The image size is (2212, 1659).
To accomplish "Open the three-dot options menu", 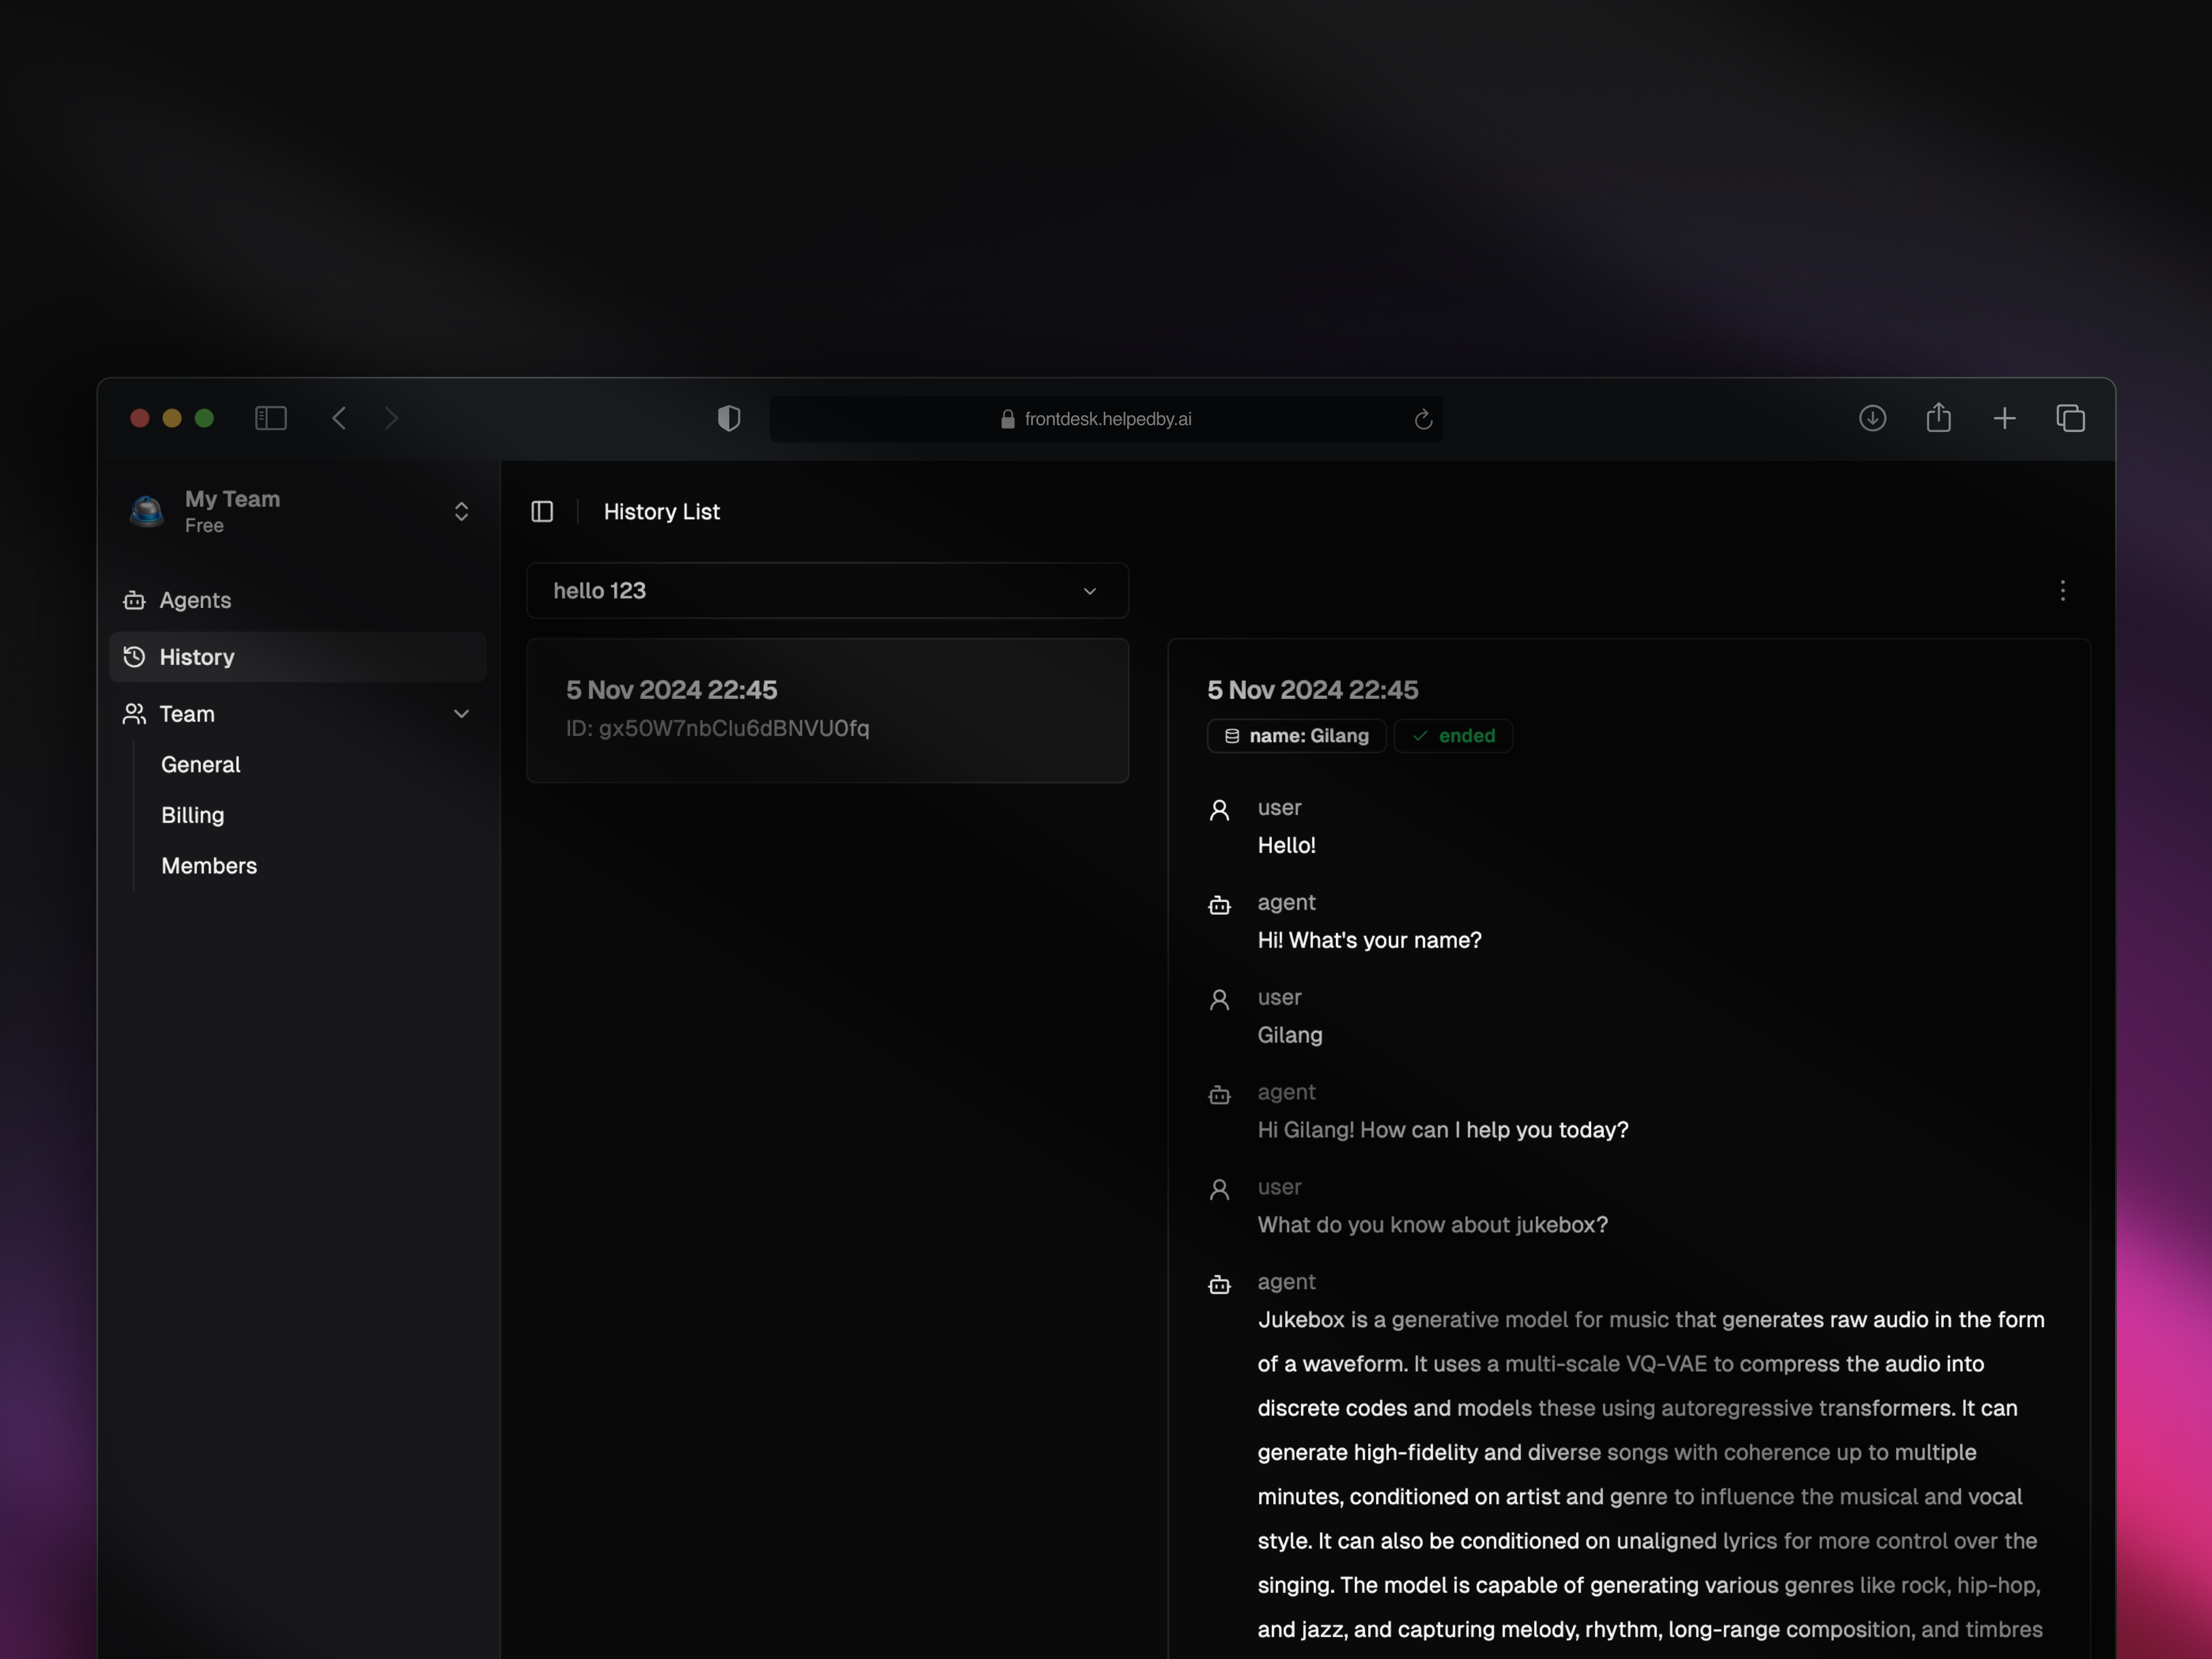I will coord(2062,591).
